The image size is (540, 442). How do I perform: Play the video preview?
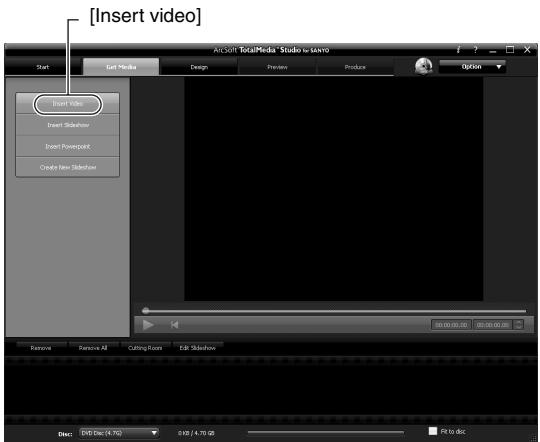pyautogui.click(x=148, y=325)
